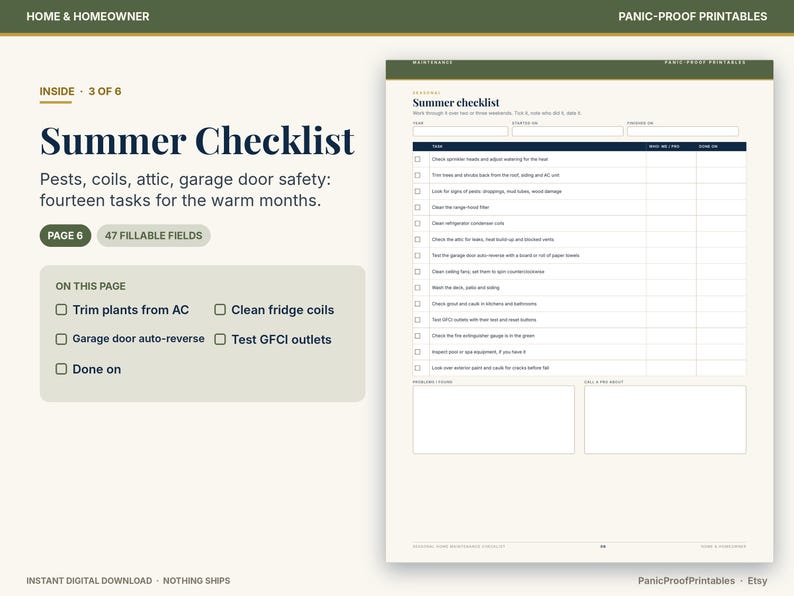The width and height of the screenshot is (794, 596).
Task: Tick checkbox for Check sprinkler heads task
Action: pyautogui.click(x=418, y=159)
